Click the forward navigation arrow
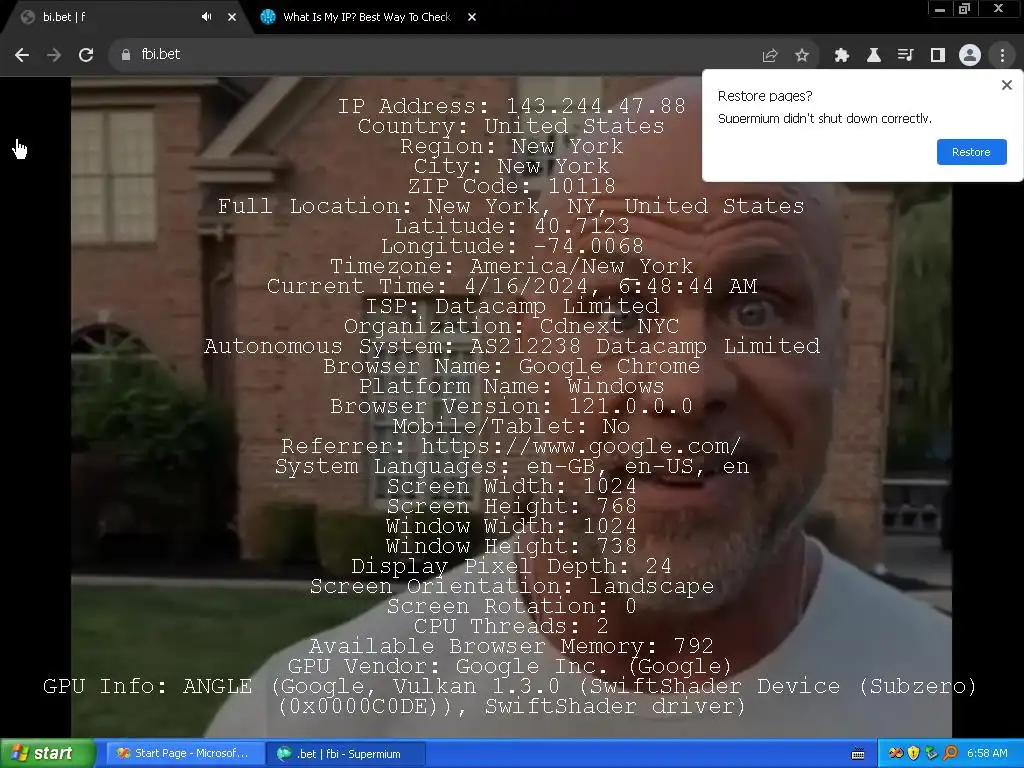Image resolution: width=1024 pixels, height=768 pixels. click(x=54, y=55)
